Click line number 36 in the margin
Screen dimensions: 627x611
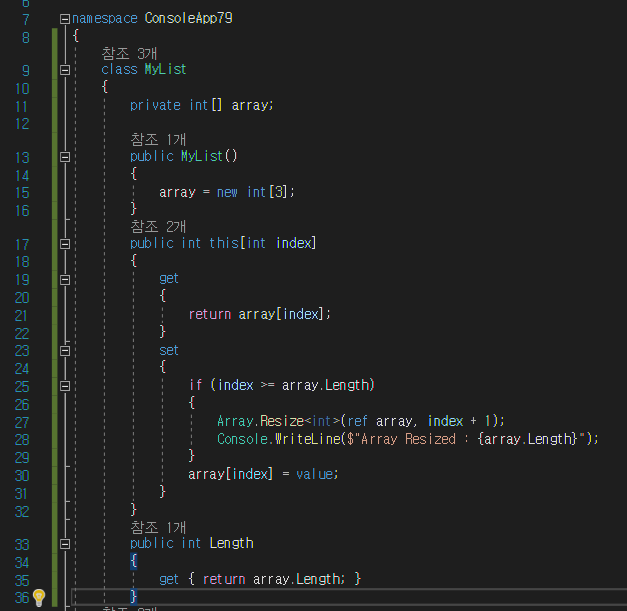click(22, 598)
